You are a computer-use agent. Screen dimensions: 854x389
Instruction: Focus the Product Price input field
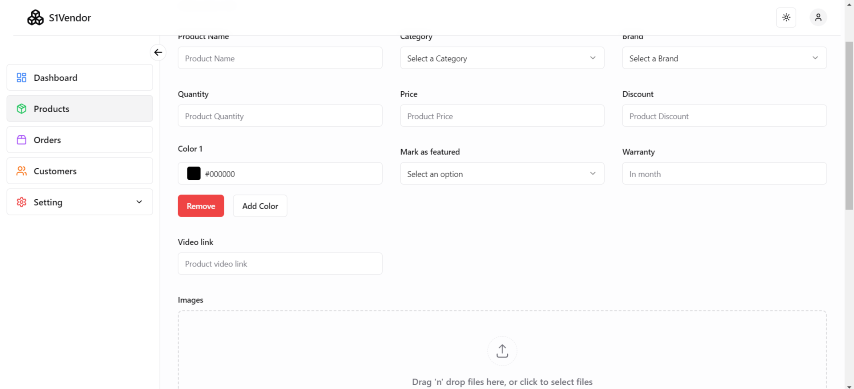pos(502,116)
